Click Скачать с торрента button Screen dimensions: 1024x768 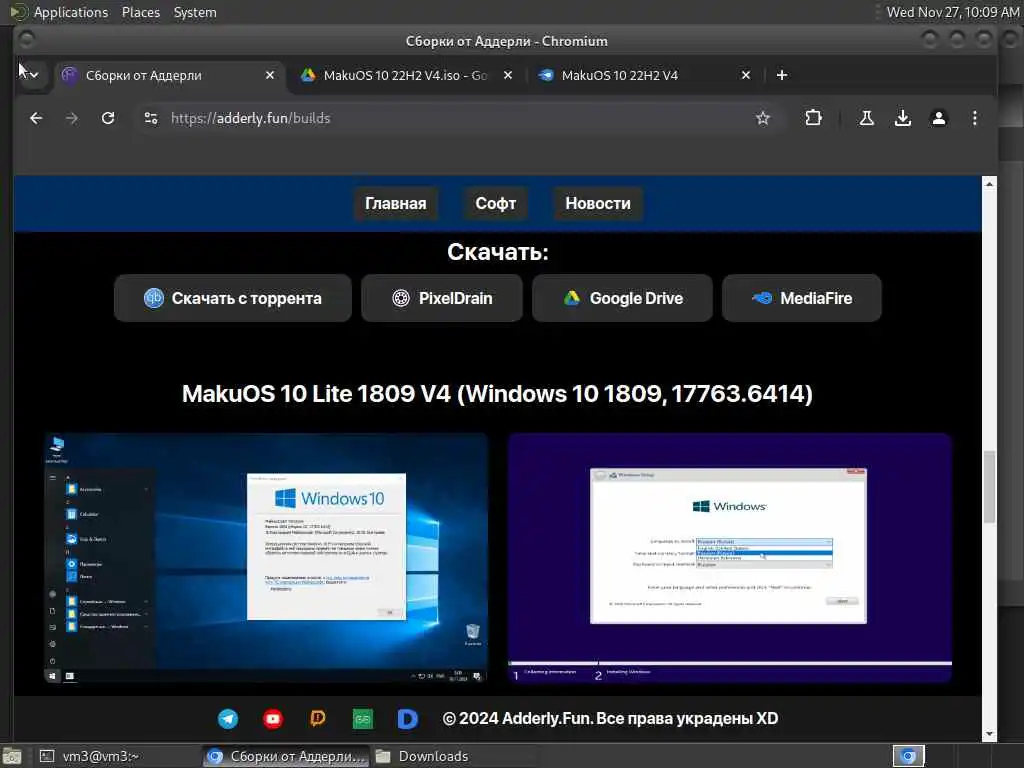tap(232, 298)
